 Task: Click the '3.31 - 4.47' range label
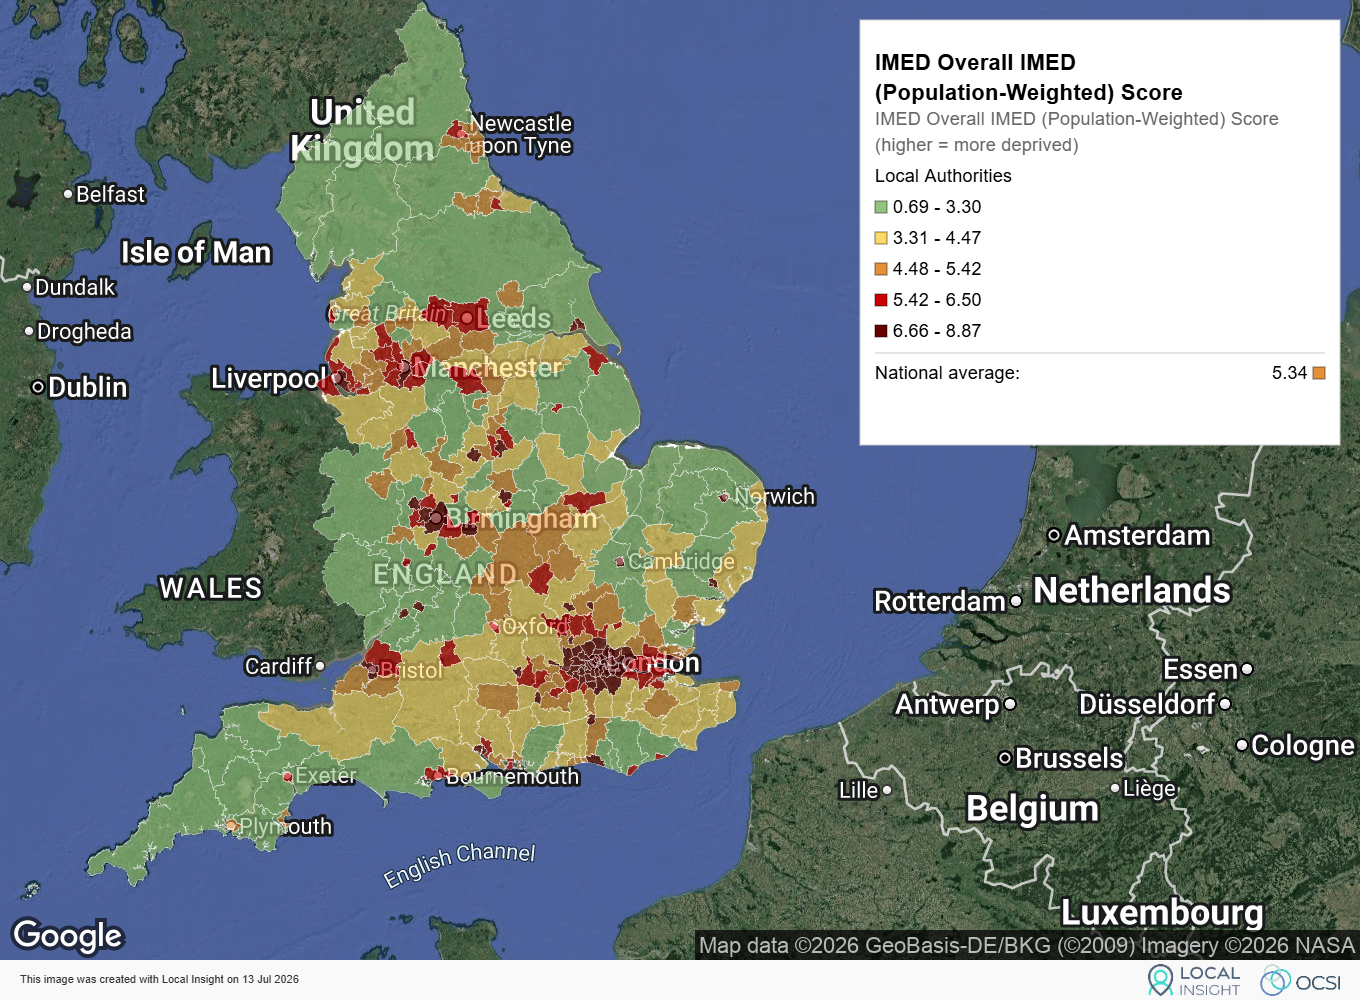[937, 238]
